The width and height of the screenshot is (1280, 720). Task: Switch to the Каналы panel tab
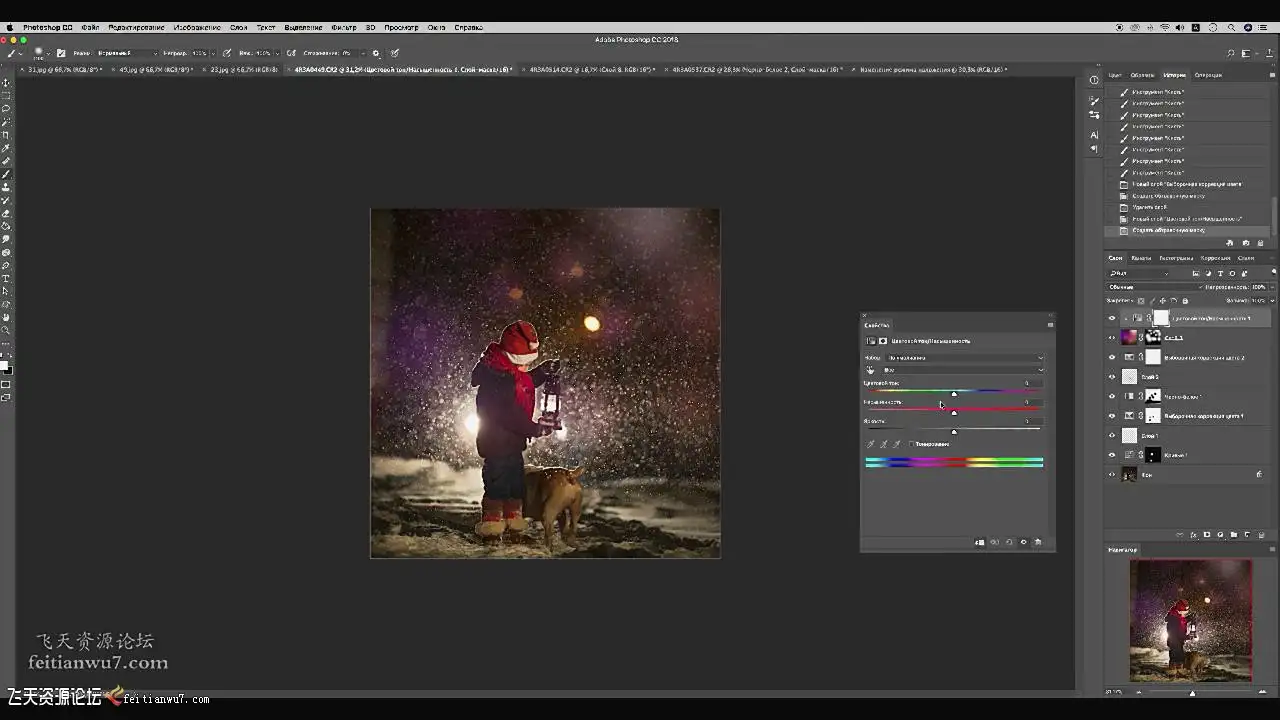point(1141,258)
